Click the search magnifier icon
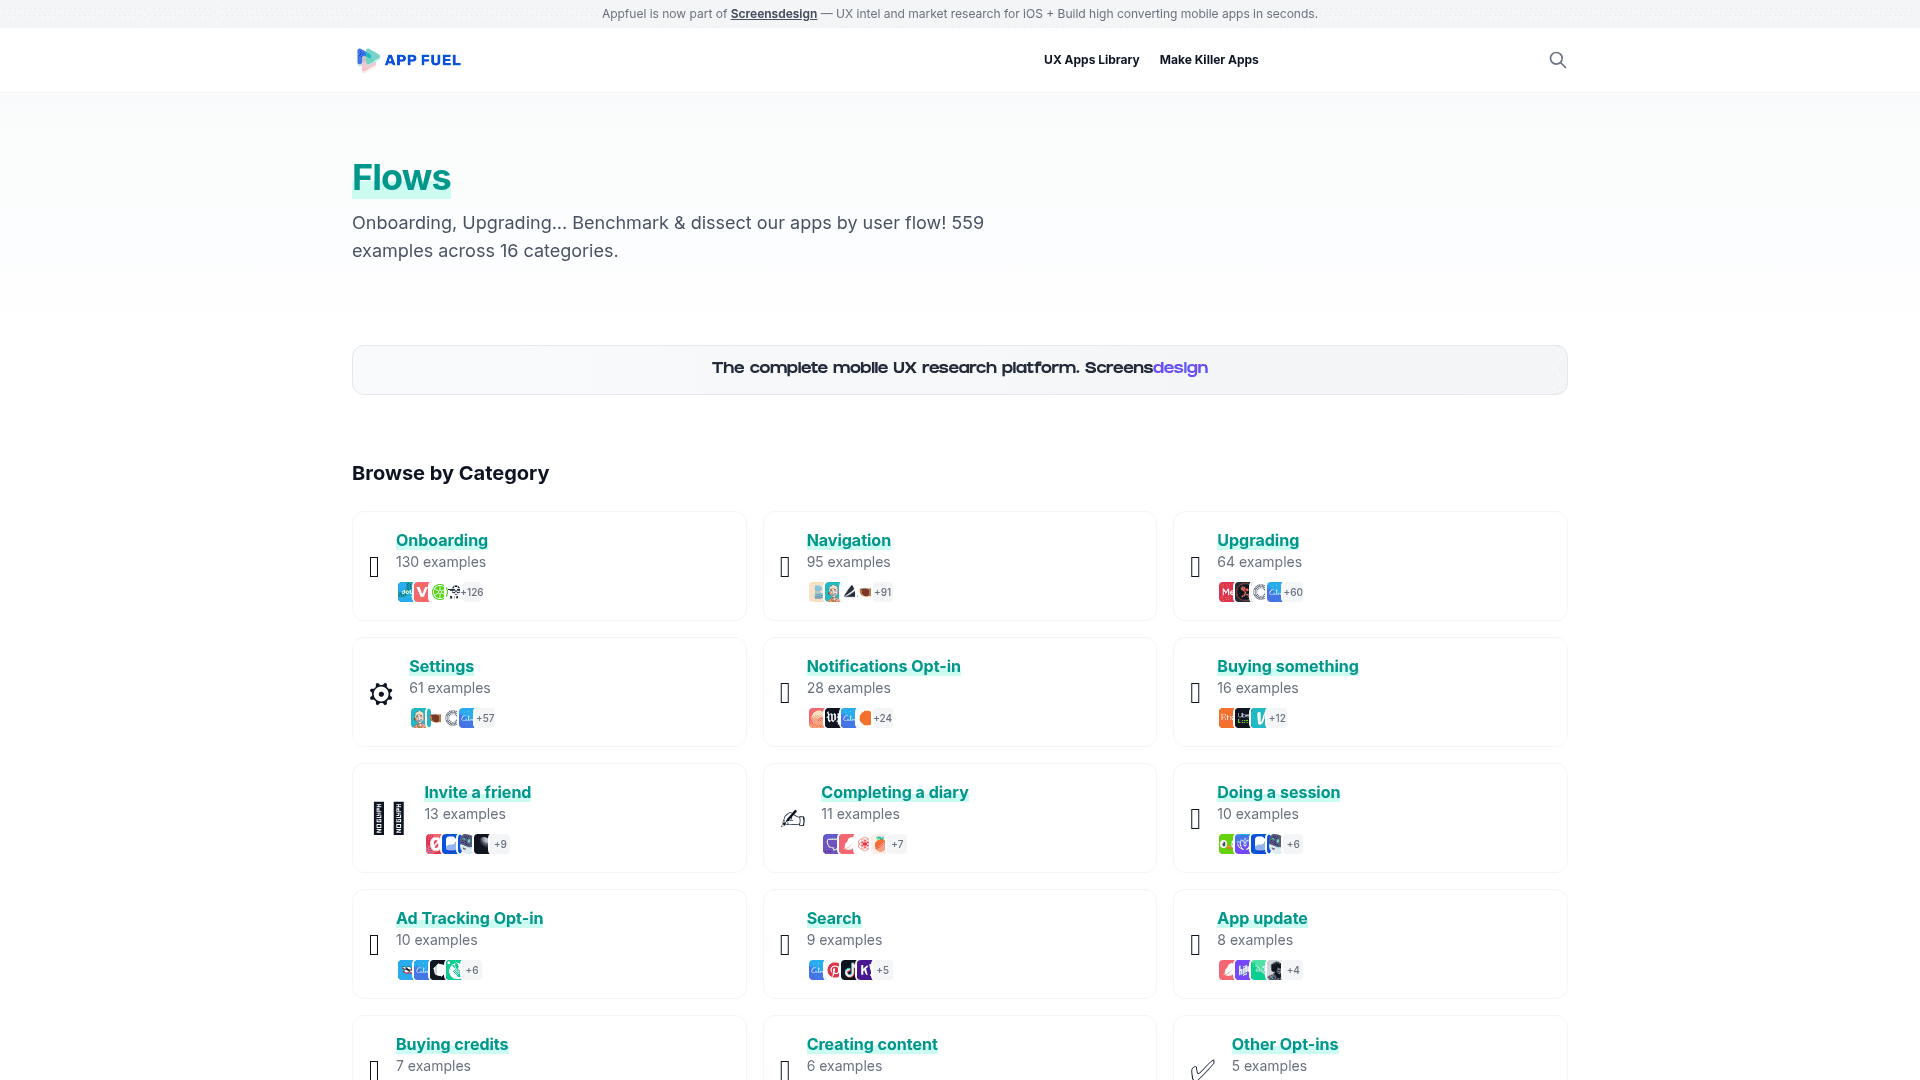This screenshot has height=1080, width=1920. [1557, 60]
